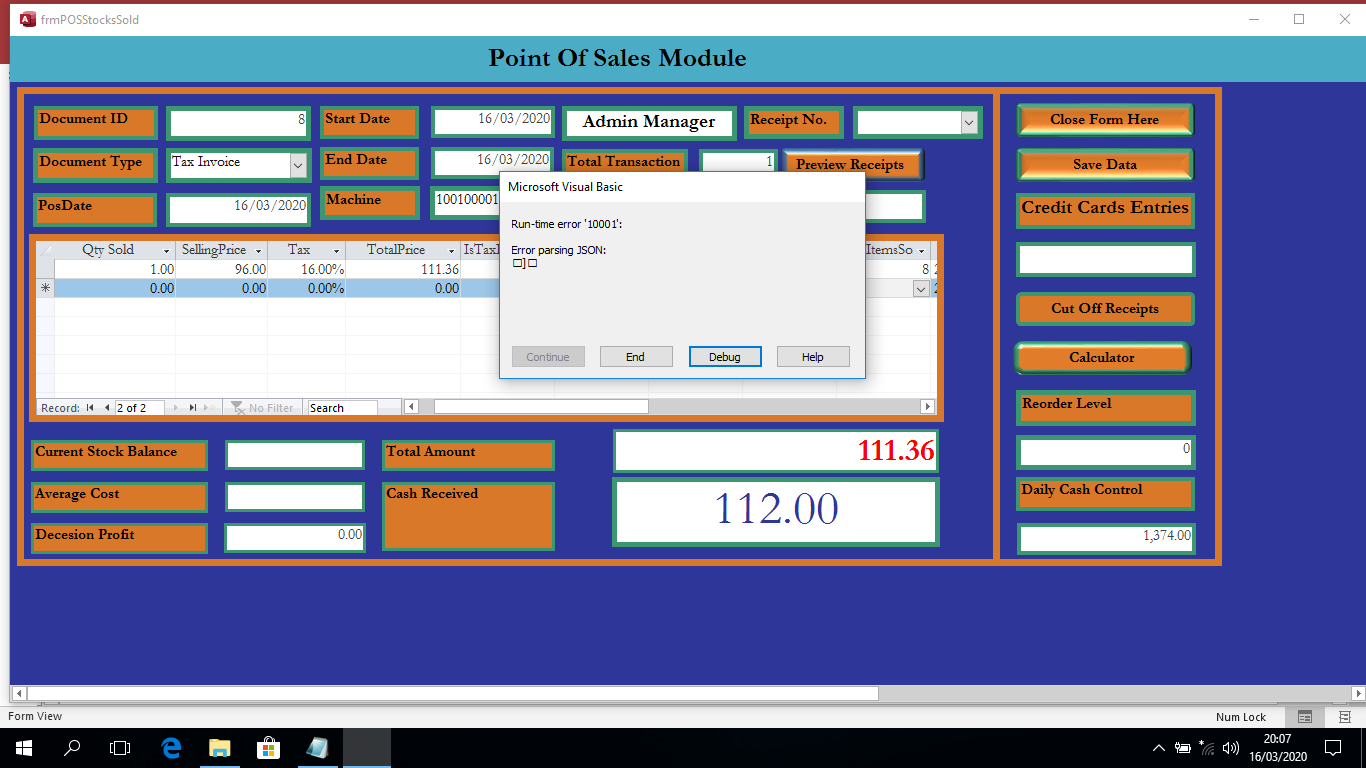
Task: Open the TotalPrice column dropdown arrow
Action: [x=450, y=251]
